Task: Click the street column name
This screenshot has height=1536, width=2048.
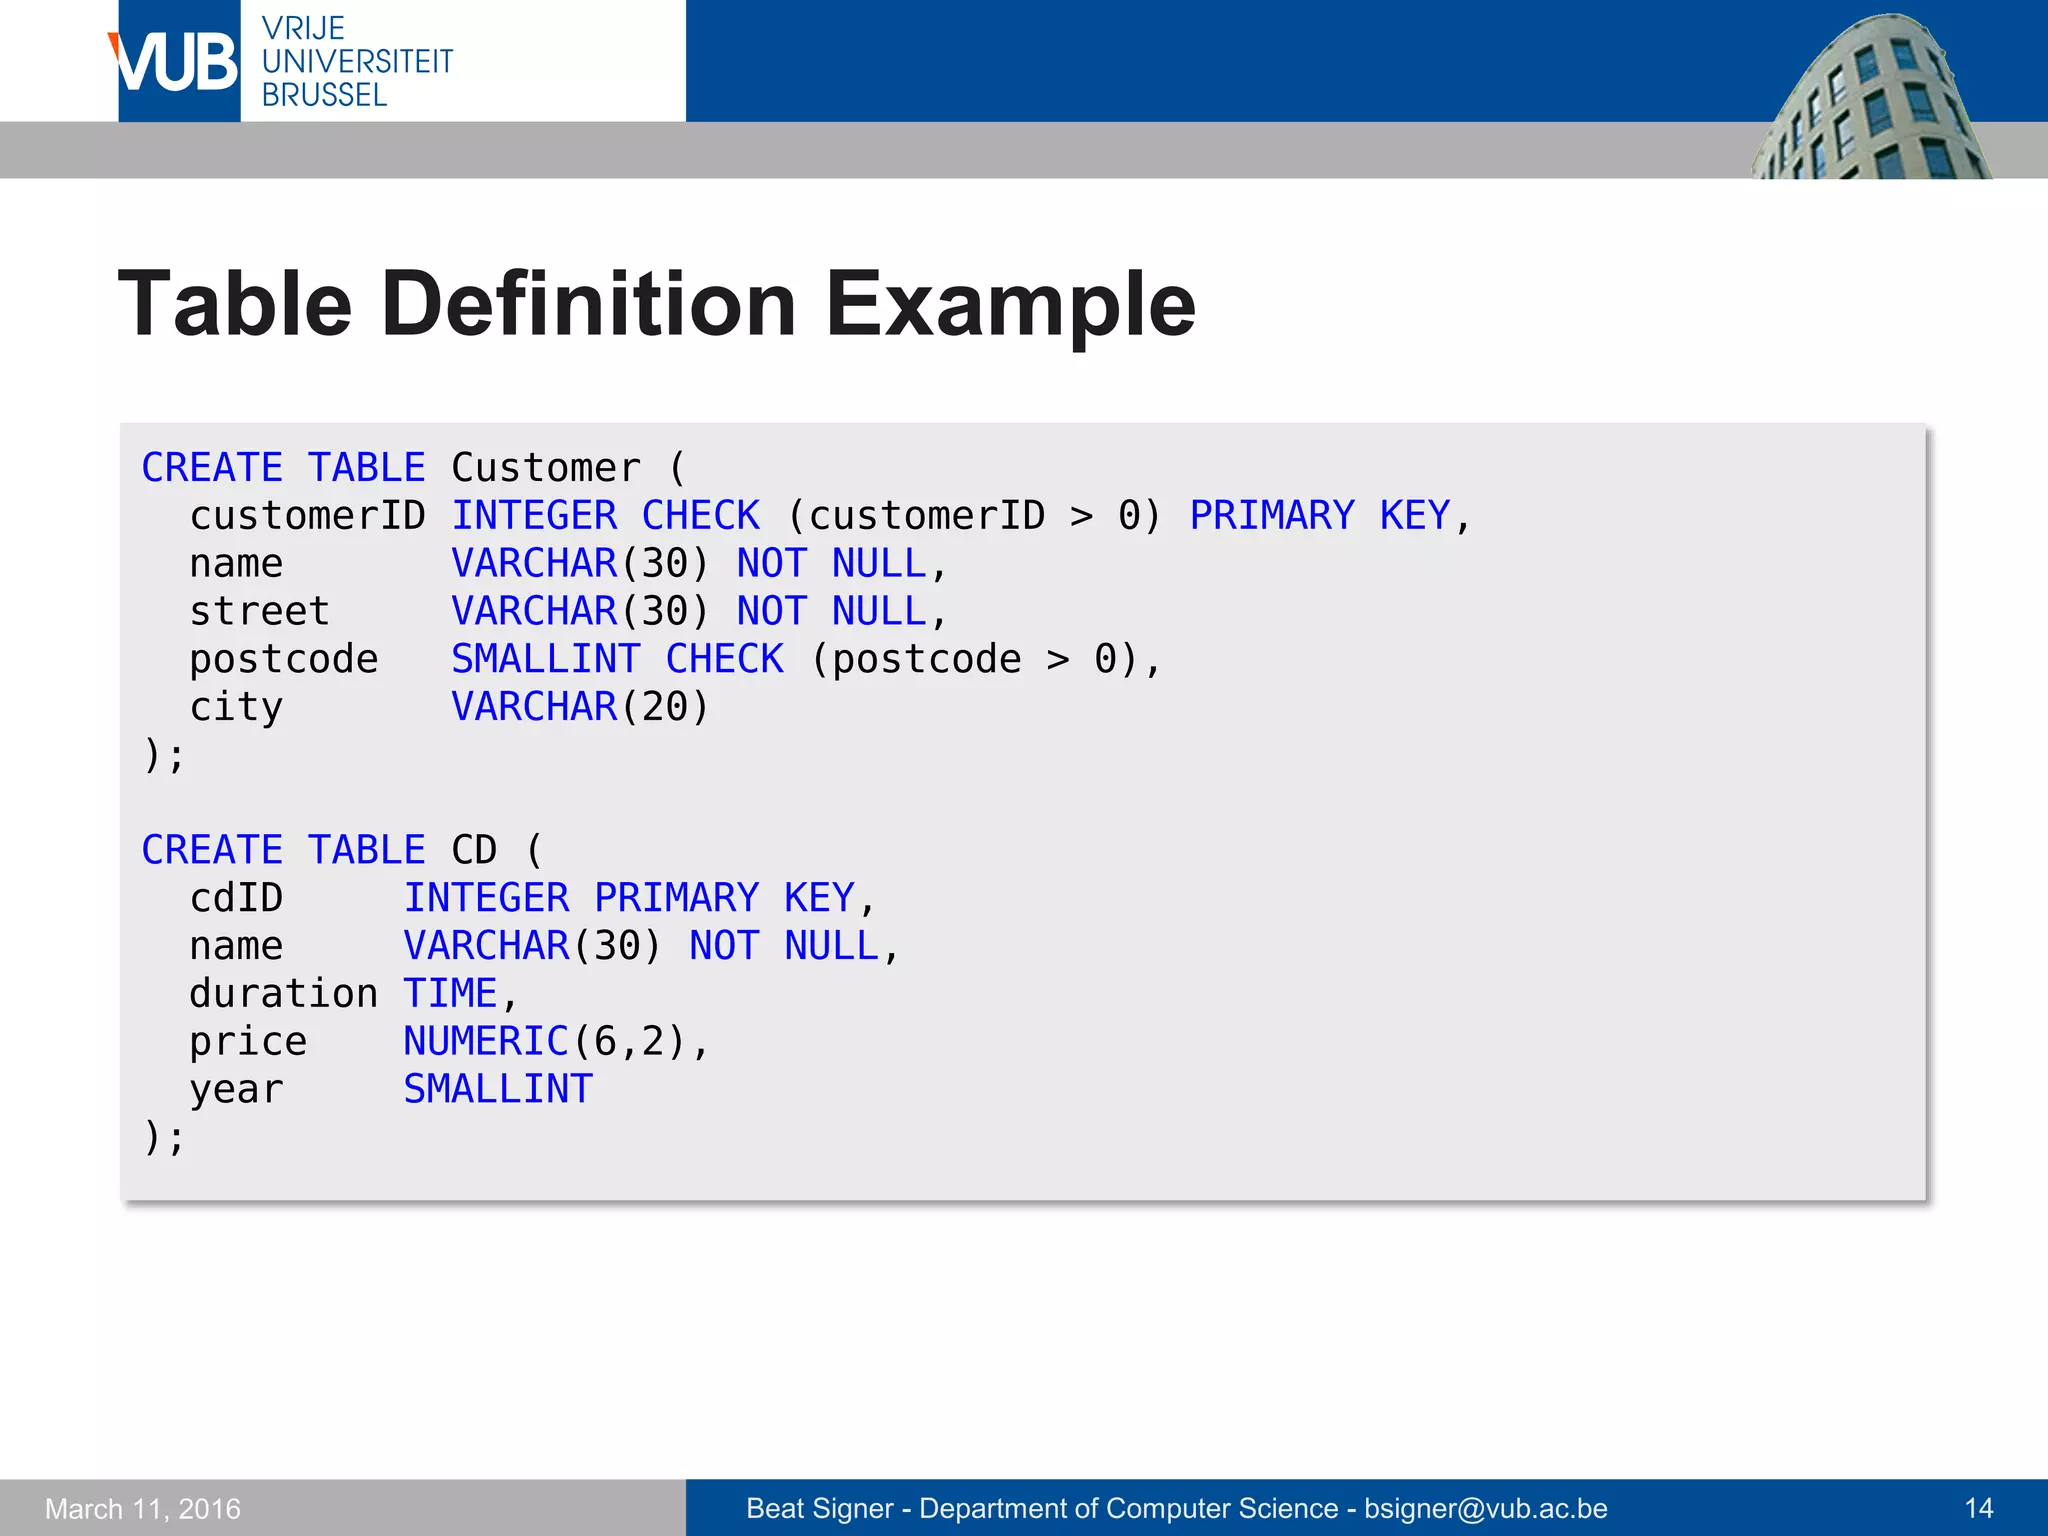Action: (259, 611)
